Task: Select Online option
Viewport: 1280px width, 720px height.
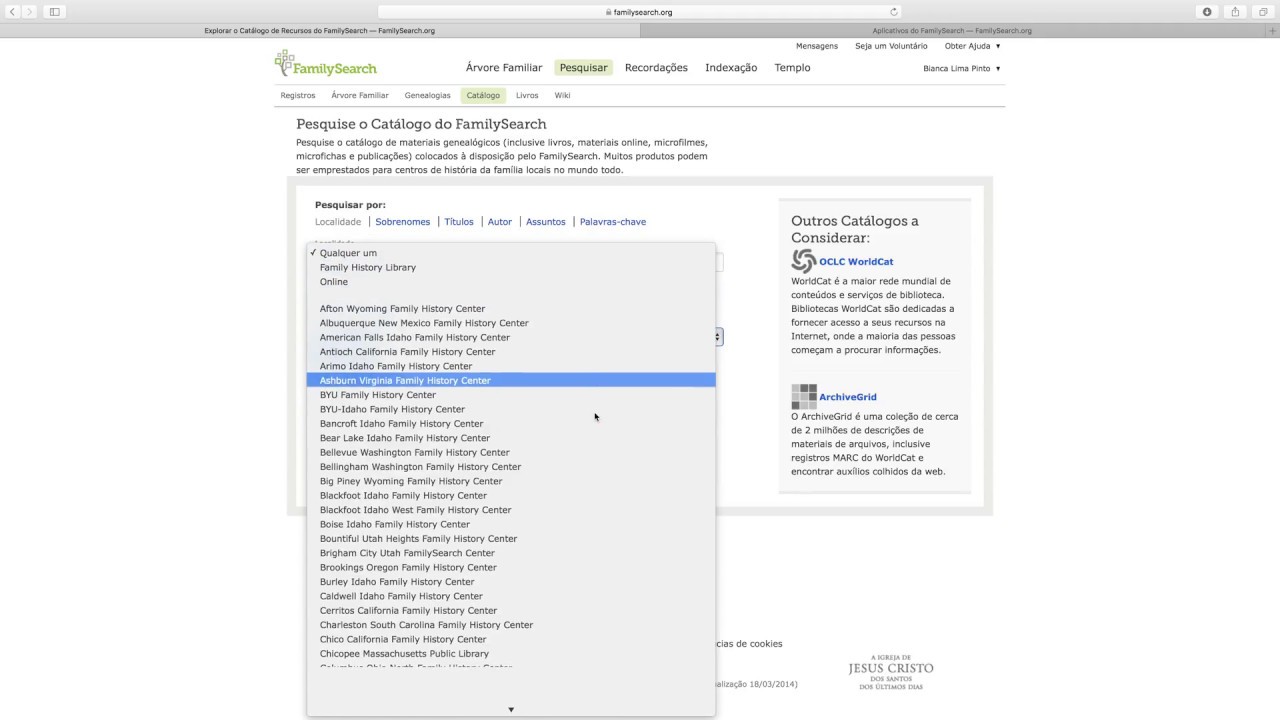Action: [x=511, y=282]
